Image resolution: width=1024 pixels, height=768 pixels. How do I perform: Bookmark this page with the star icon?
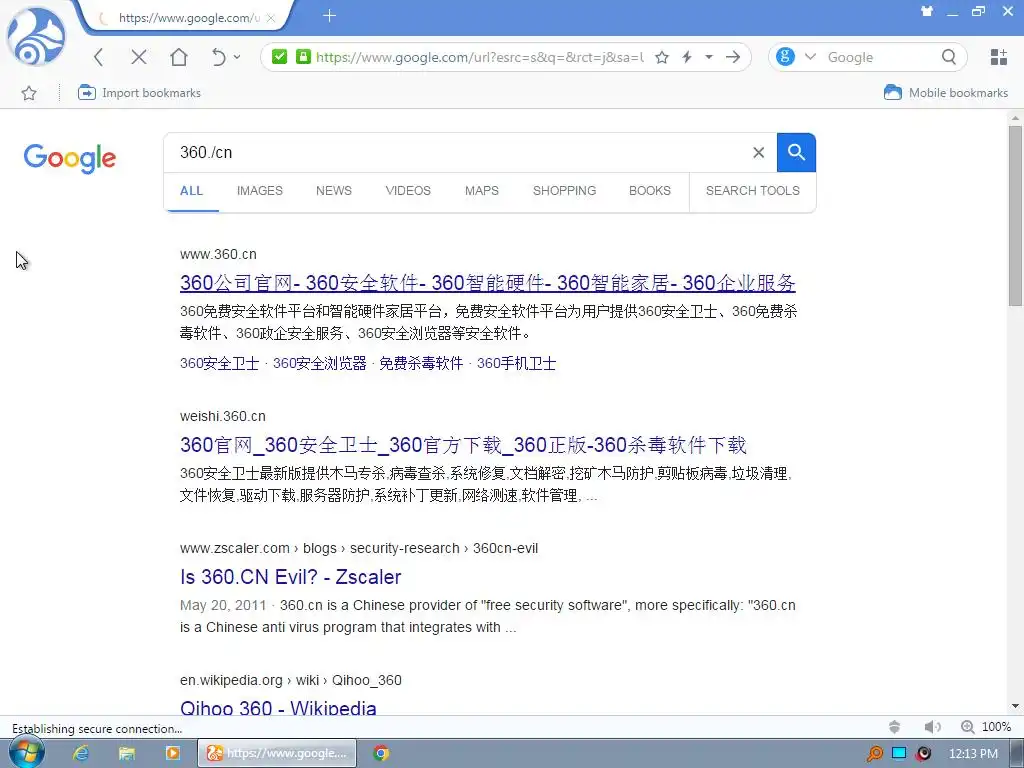(662, 57)
